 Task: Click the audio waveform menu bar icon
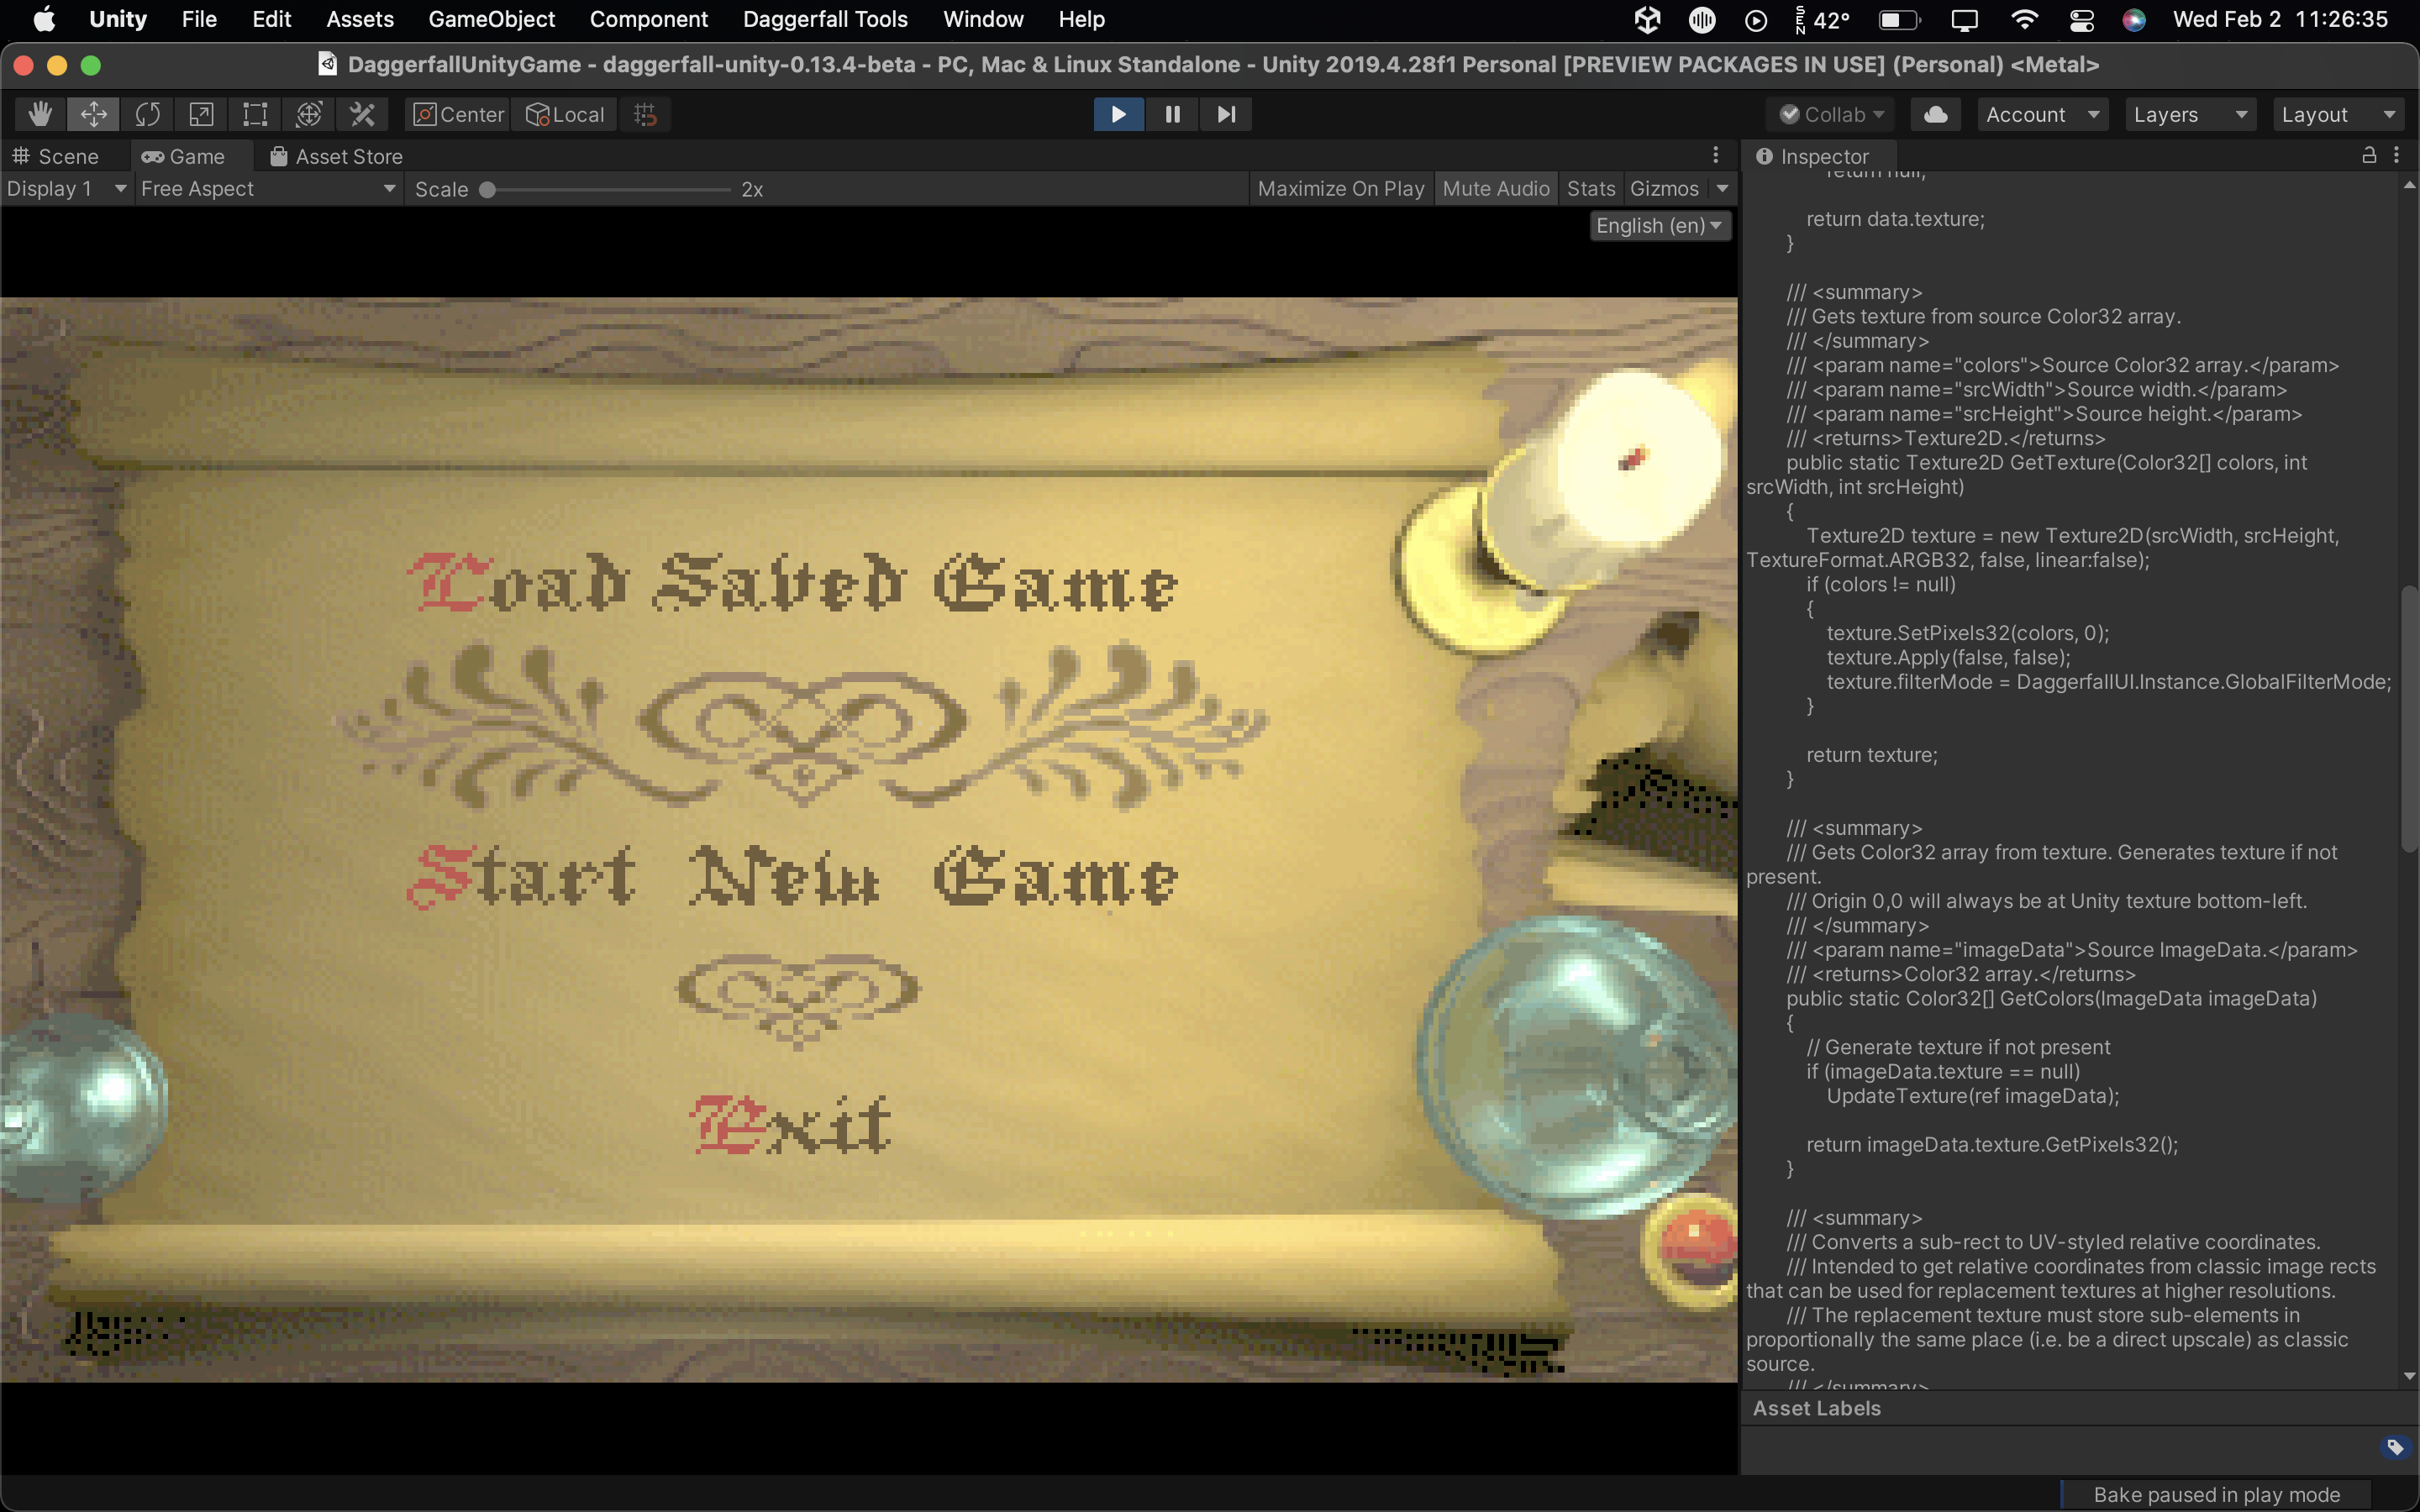pos(1701,19)
